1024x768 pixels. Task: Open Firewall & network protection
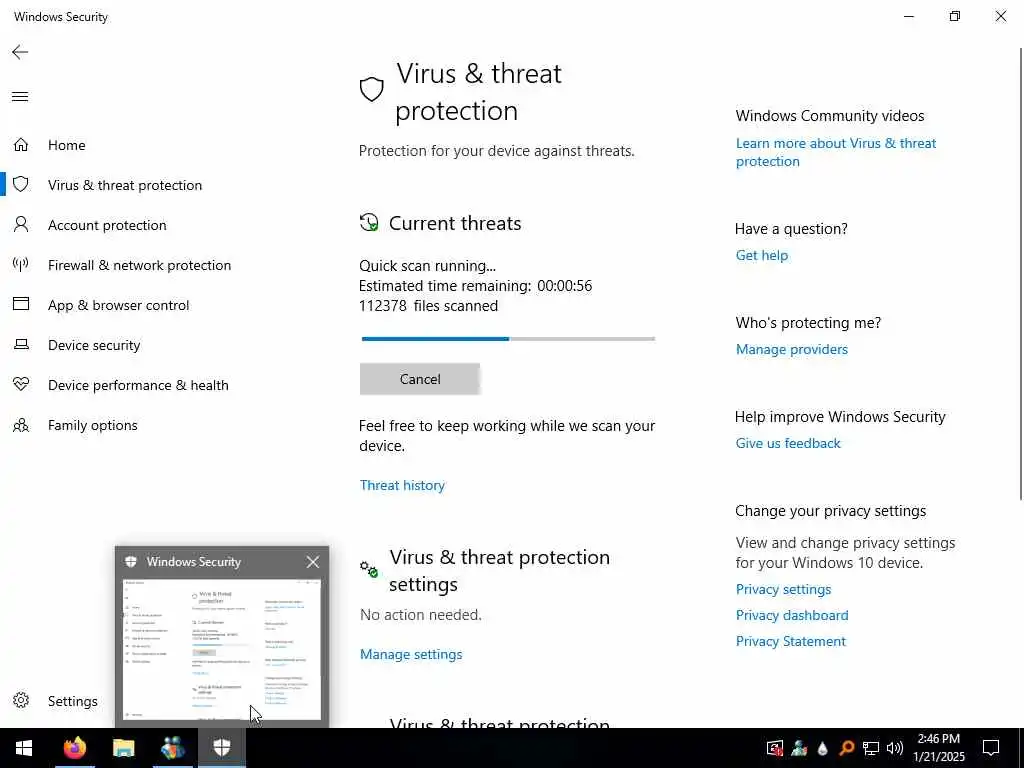(139, 265)
